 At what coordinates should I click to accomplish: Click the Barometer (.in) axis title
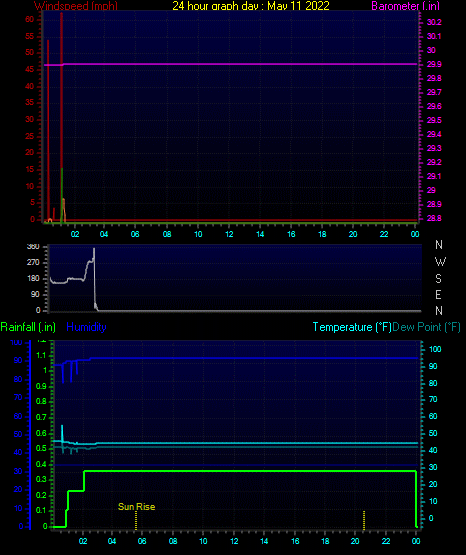tap(405, 5)
